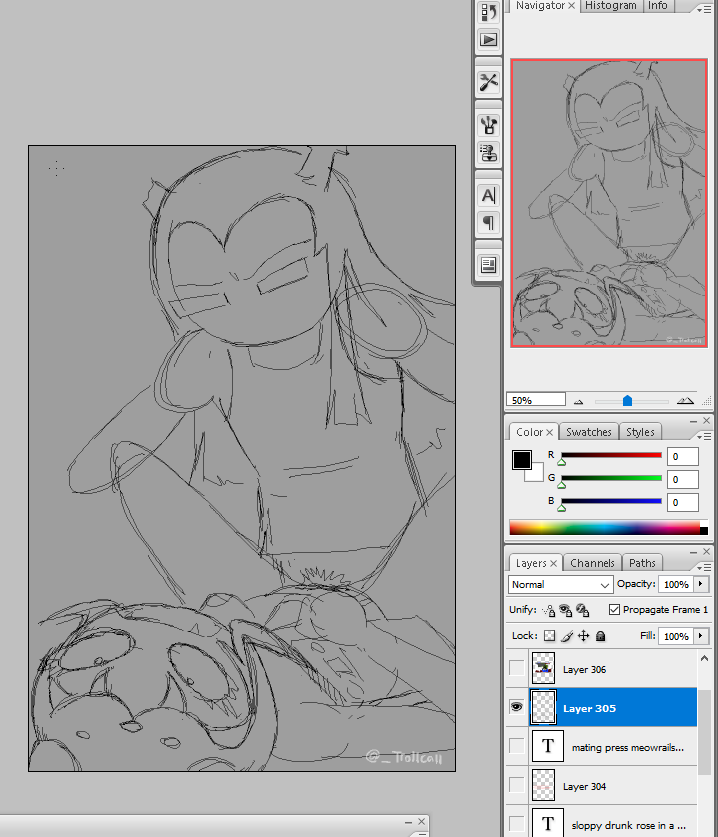The image size is (718, 837).
Task: Click the blue B color slider
Action: [611, 501]
